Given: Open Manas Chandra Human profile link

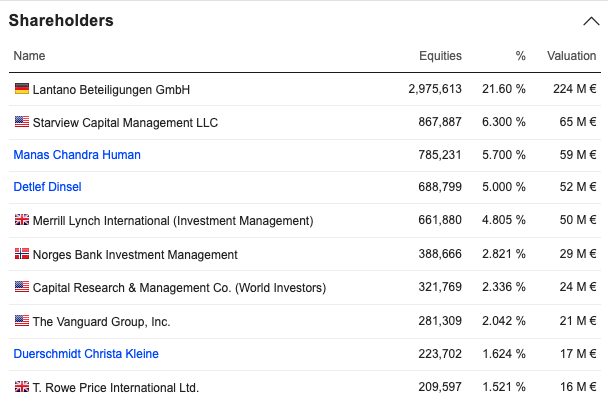Looking at the screenshot, I should point(77,155).
